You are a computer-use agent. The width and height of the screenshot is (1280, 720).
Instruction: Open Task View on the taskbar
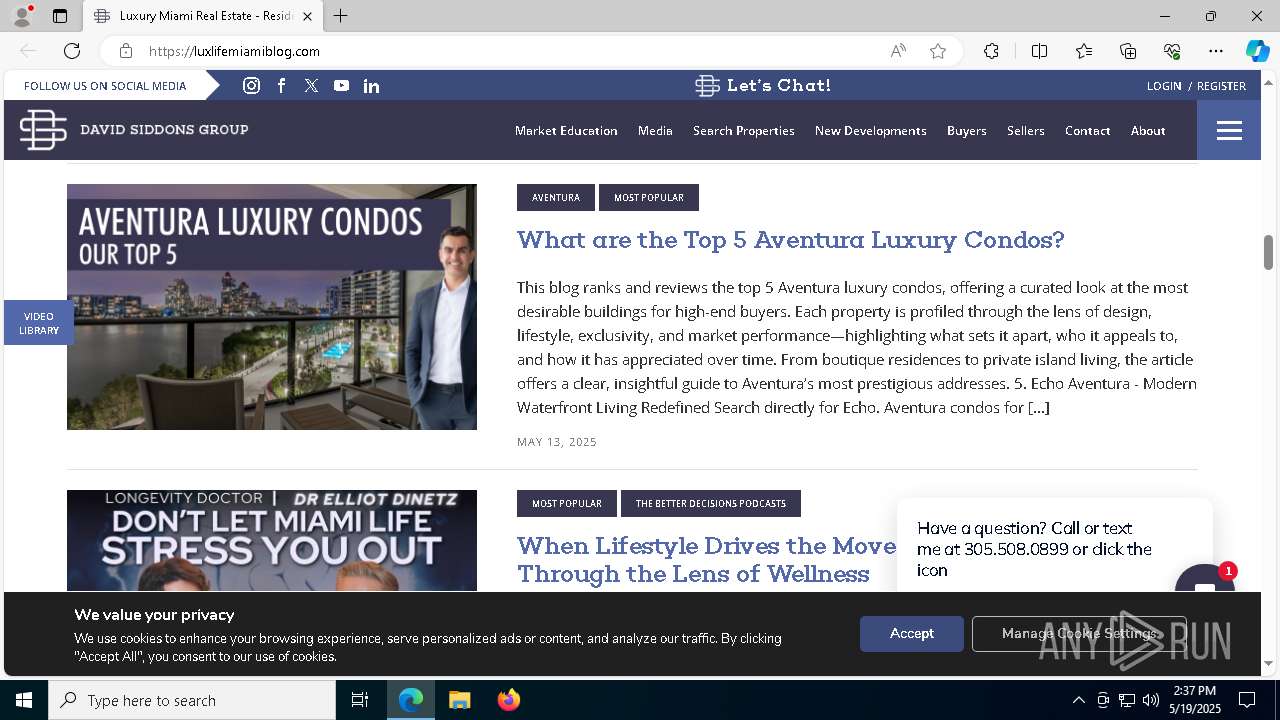360,700
